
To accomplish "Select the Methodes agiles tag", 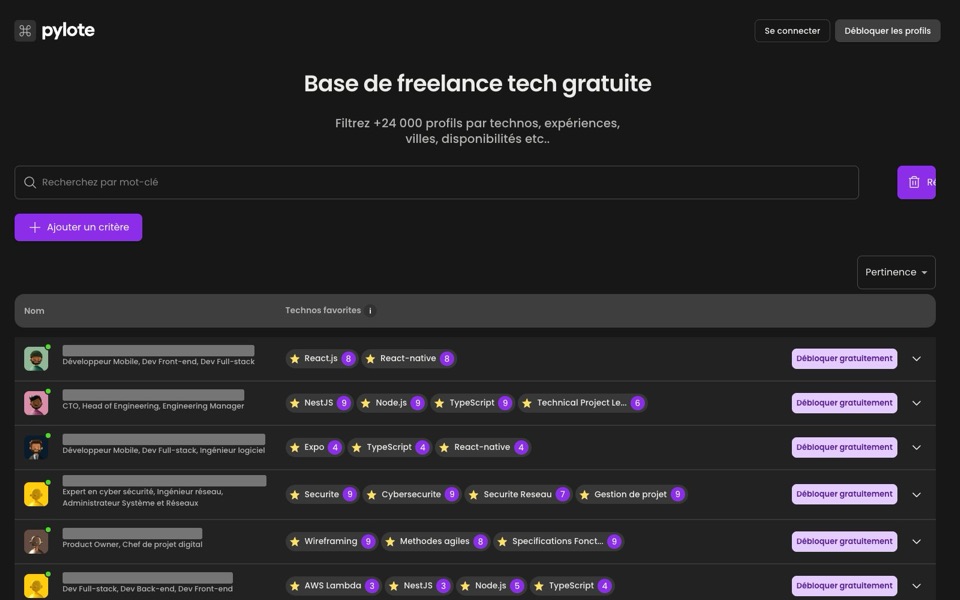I will click(x=435, y=541).
